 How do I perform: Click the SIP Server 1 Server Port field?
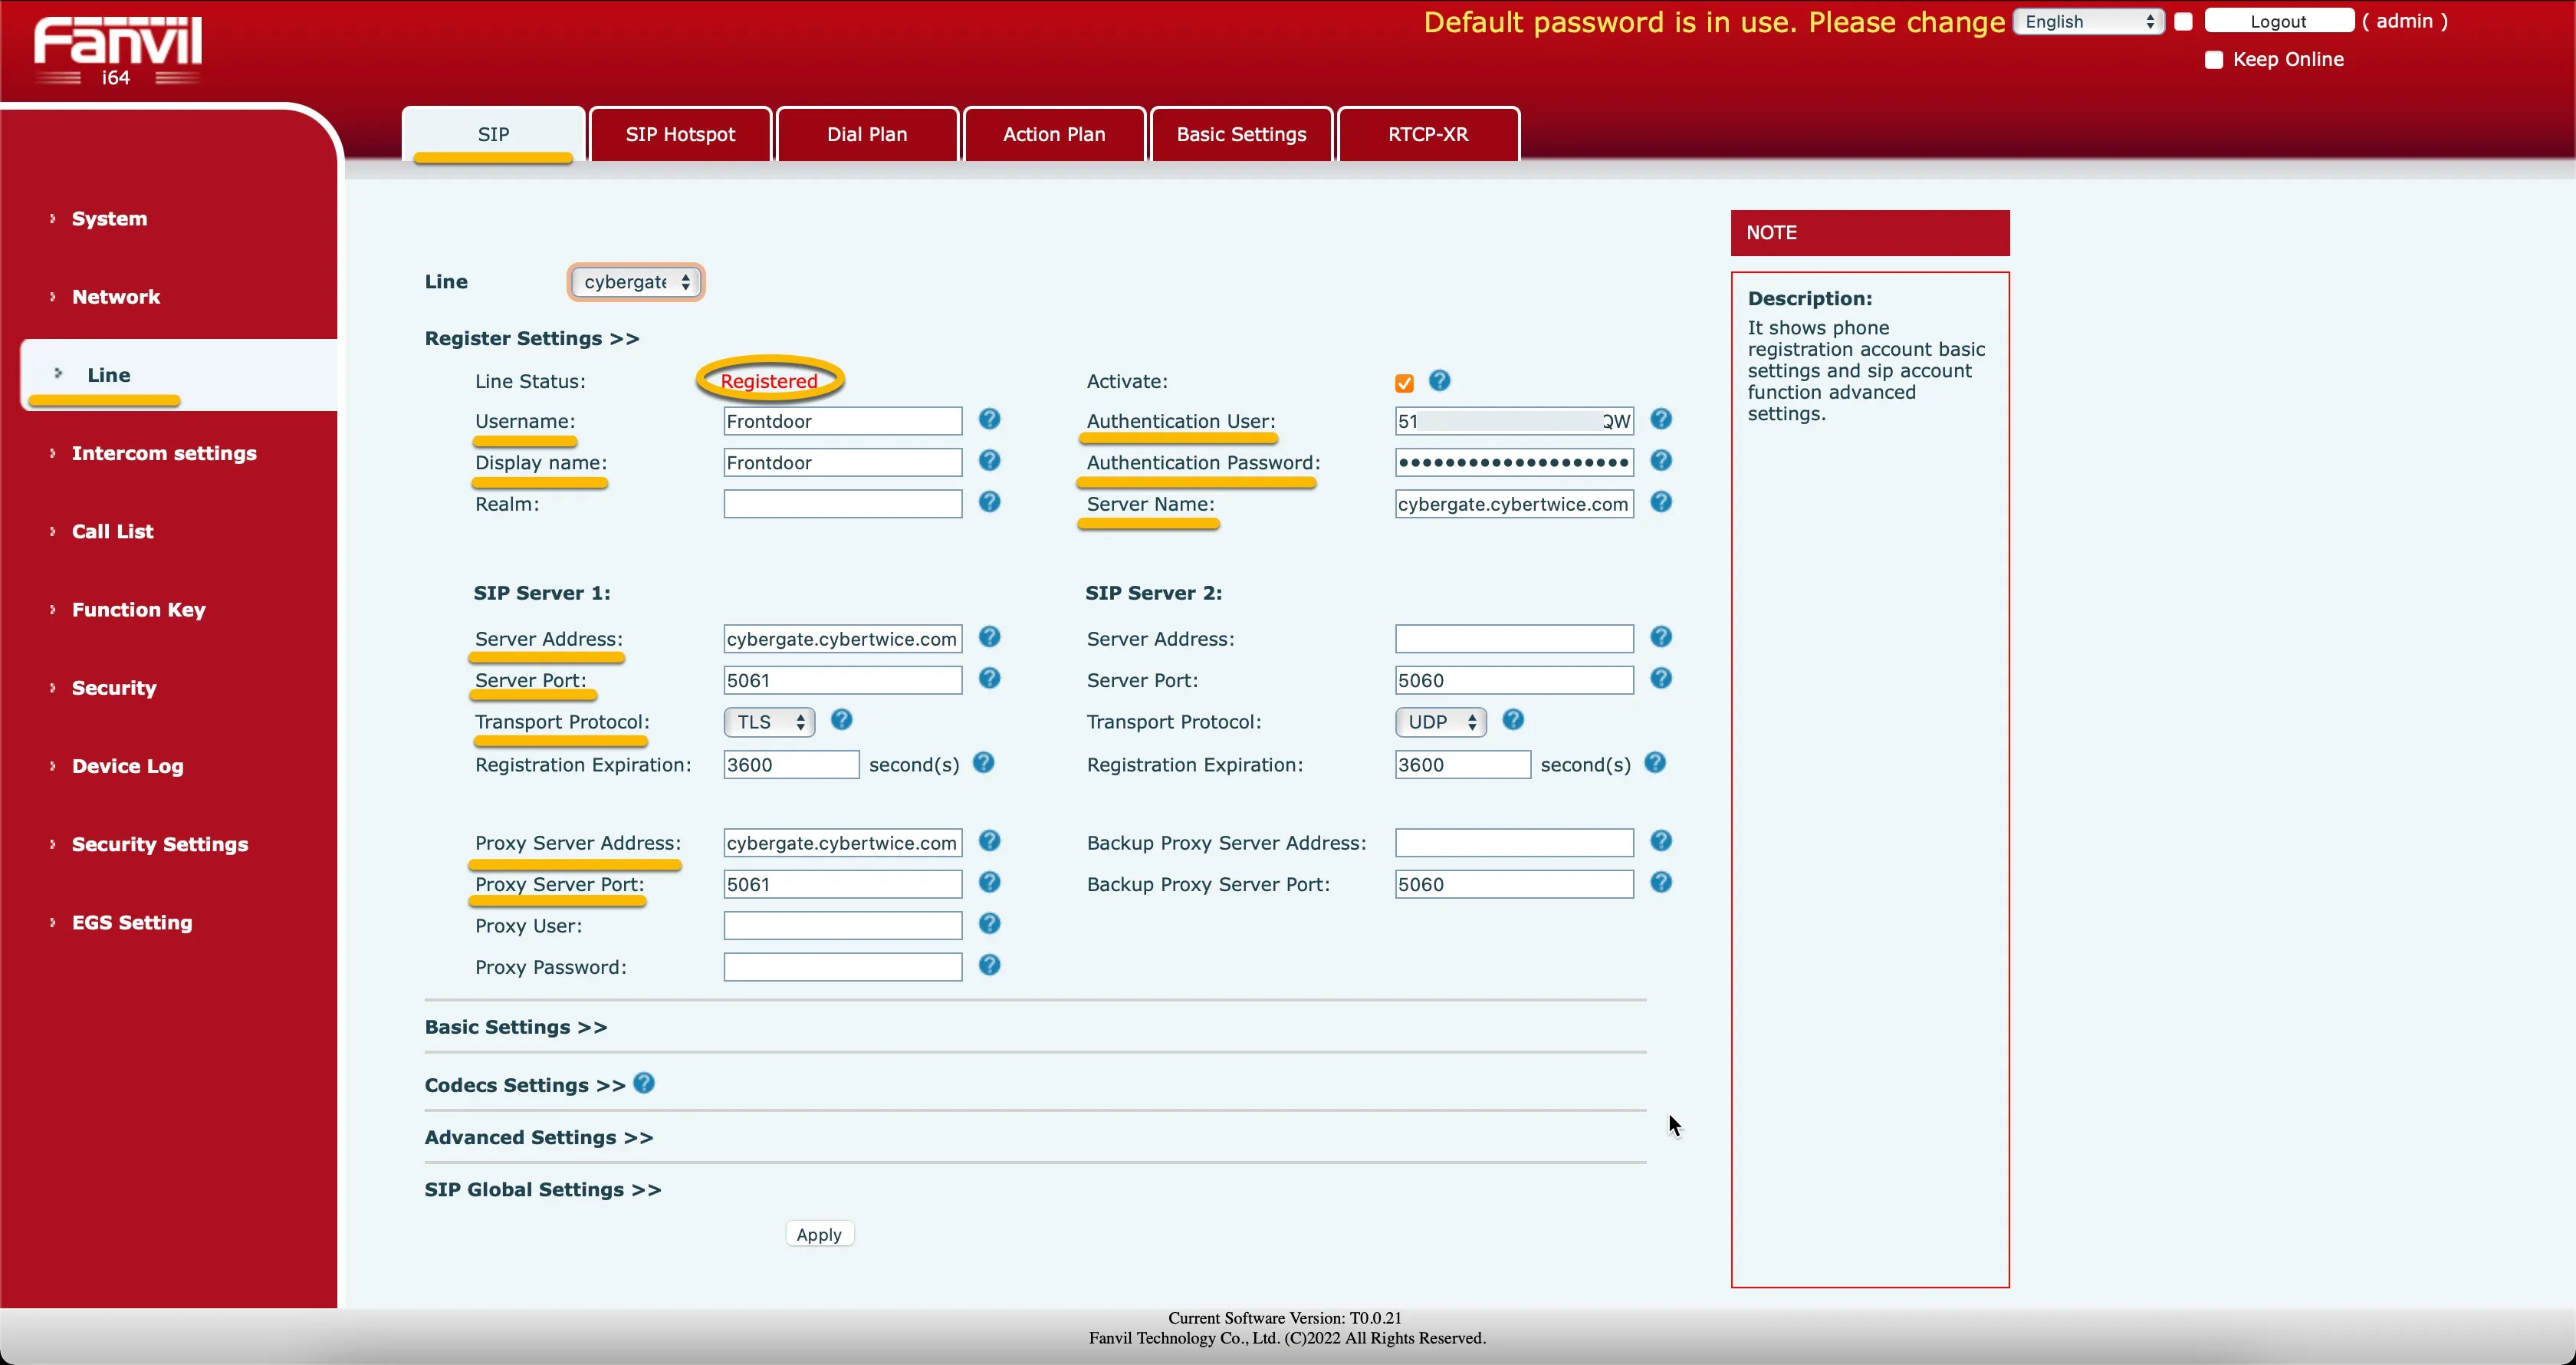(x=842, y=680)
